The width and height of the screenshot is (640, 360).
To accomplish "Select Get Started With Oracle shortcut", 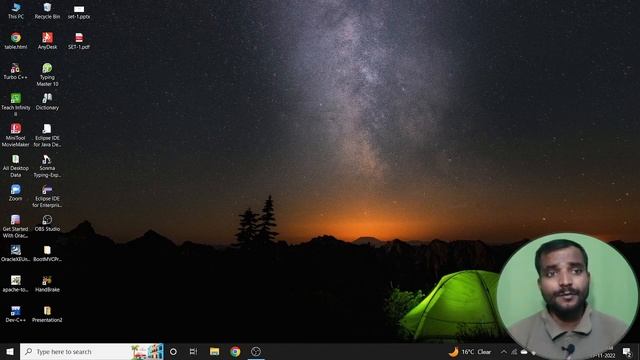I will [16, 227].
